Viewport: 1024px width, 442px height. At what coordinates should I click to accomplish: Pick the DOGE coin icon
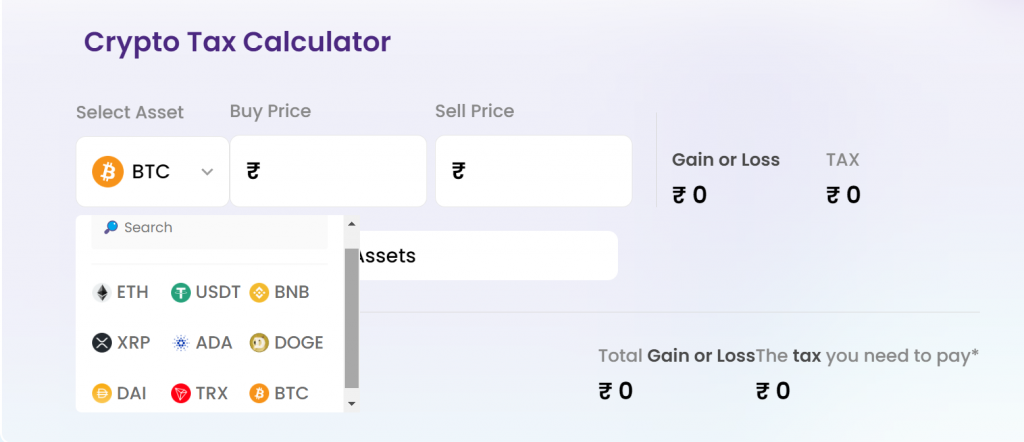[x=259, y=343]
